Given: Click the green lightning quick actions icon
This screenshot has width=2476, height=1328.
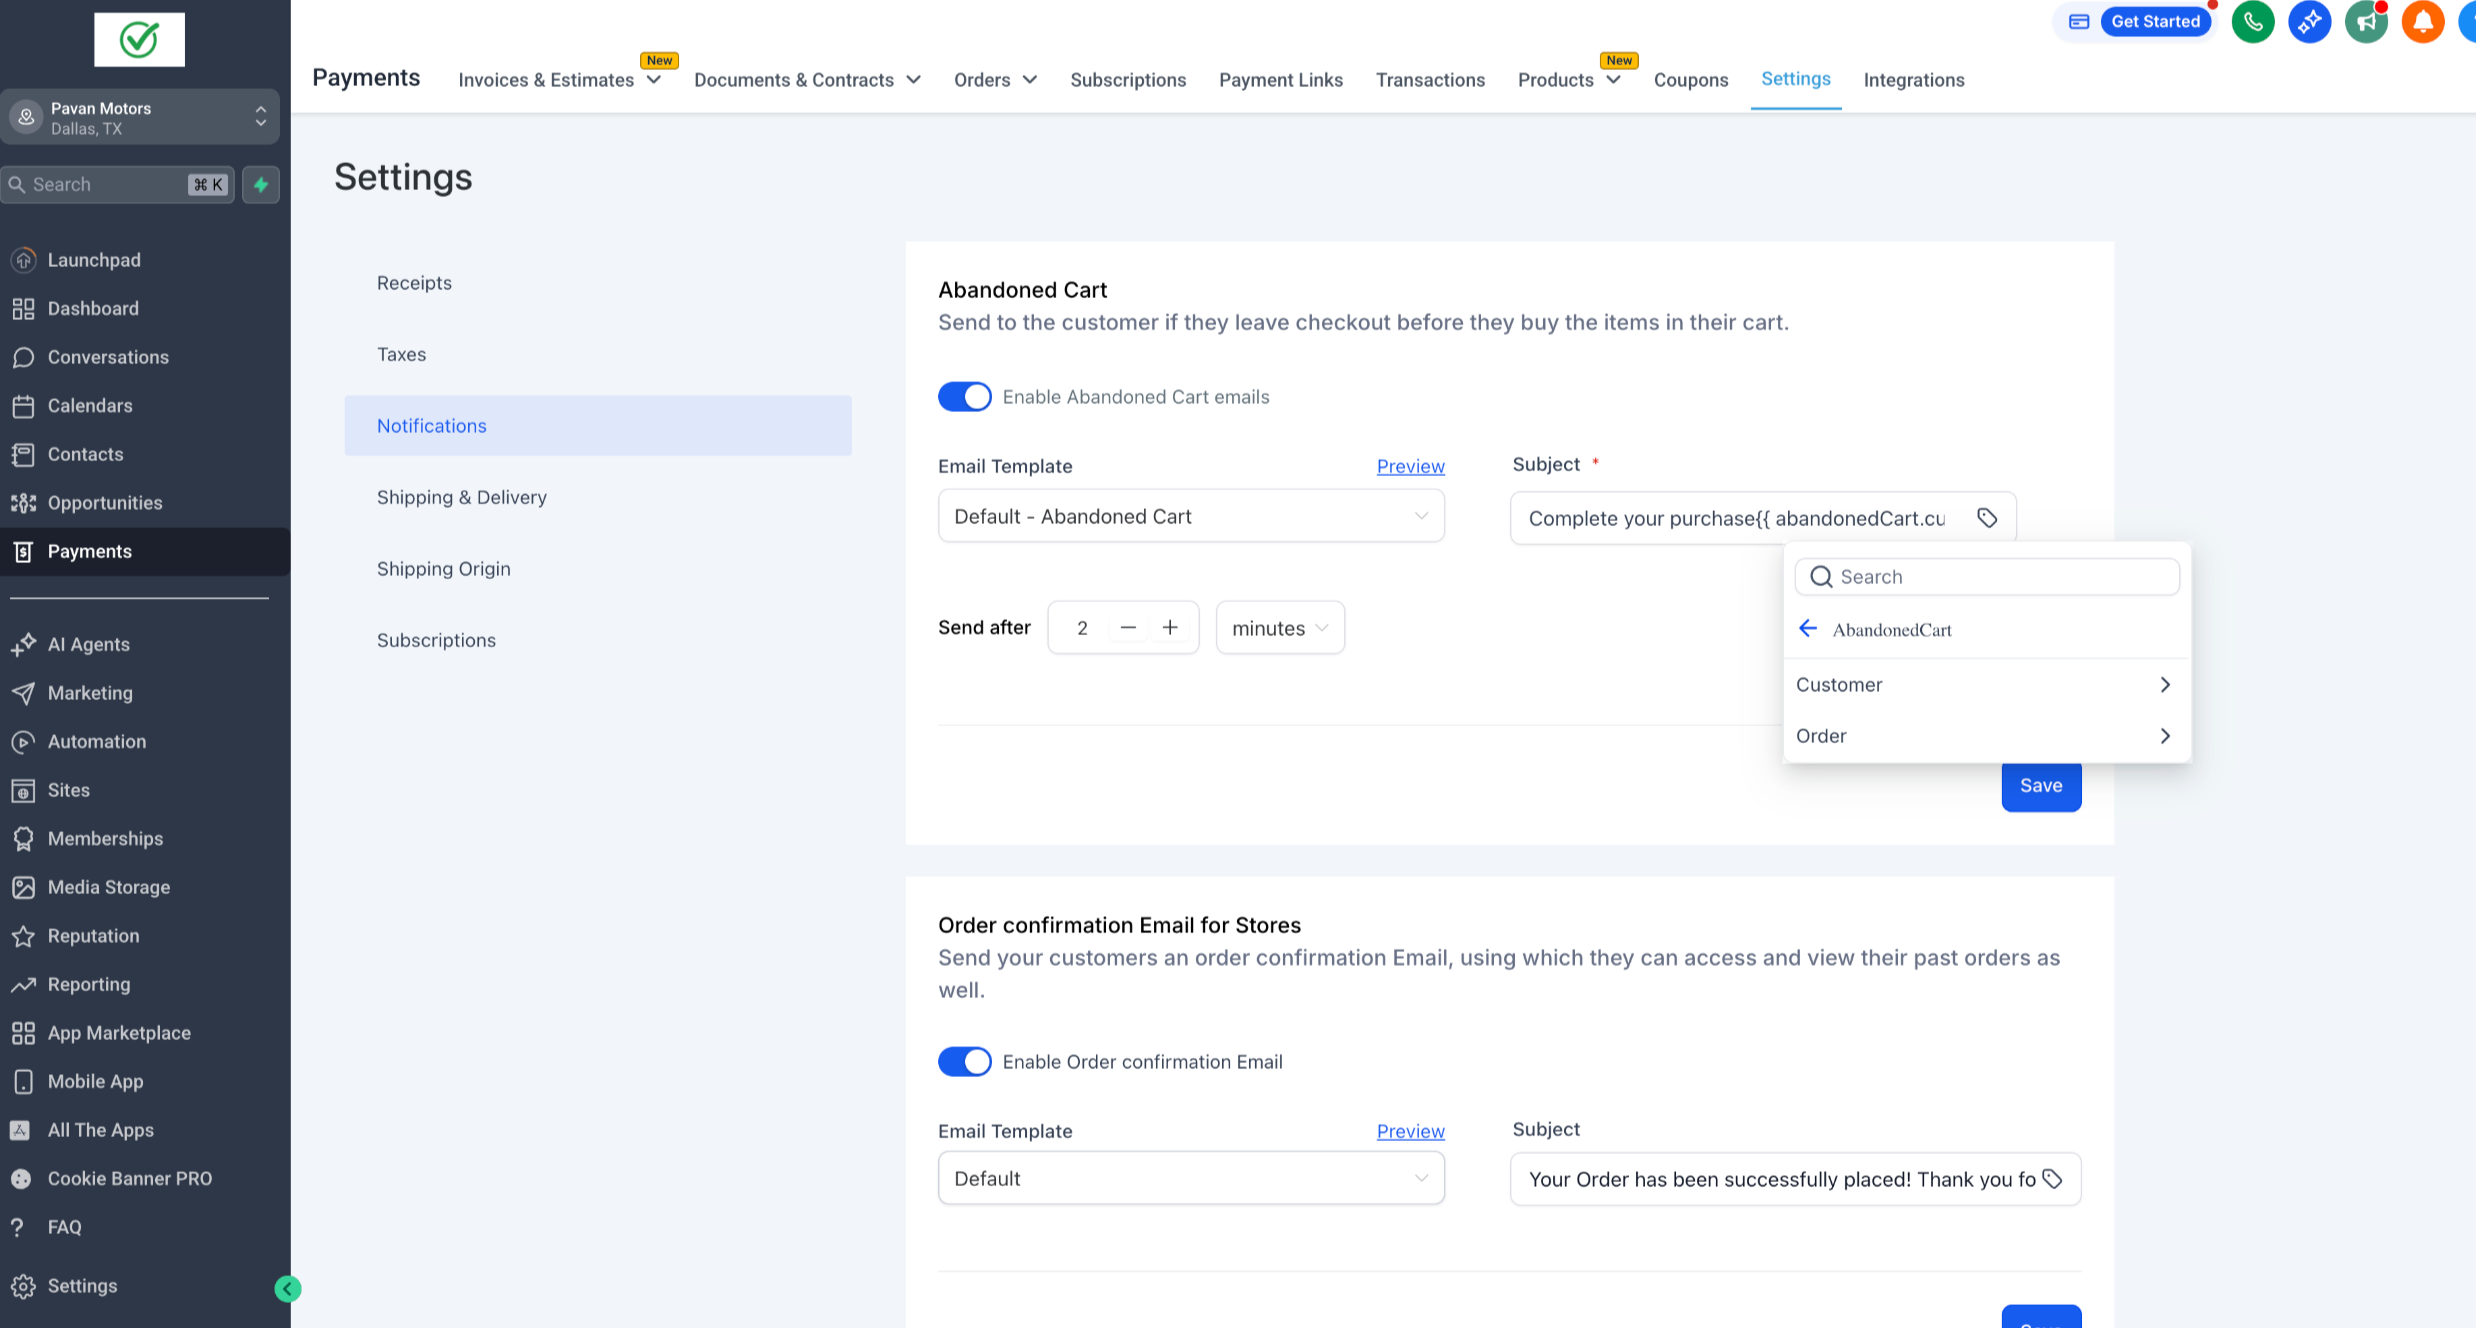Looking at the screenshot, I should coord(261,185).
